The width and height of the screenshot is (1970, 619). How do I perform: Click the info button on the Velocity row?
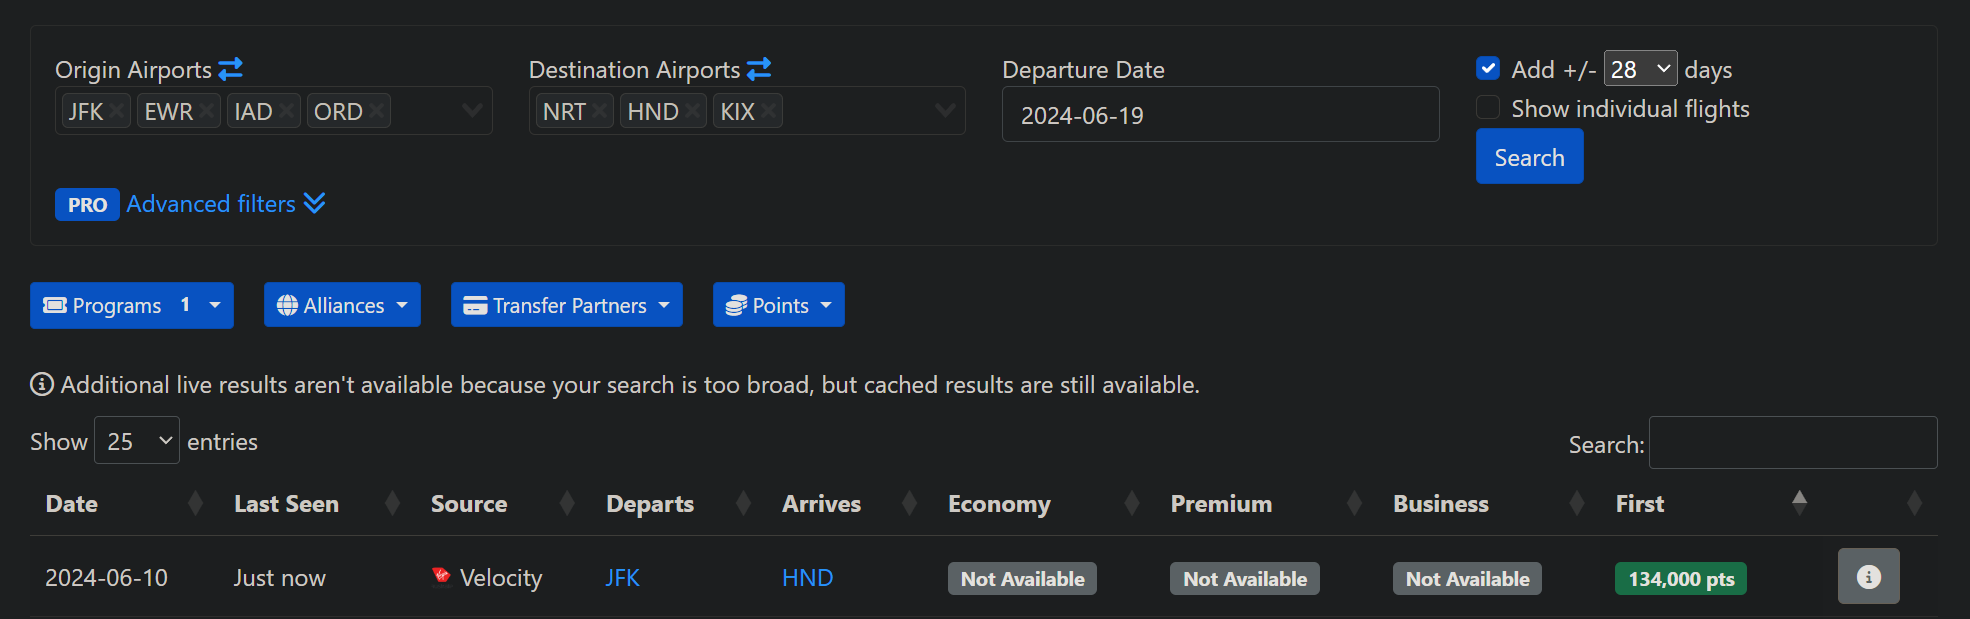click(x=1868, y=577)
